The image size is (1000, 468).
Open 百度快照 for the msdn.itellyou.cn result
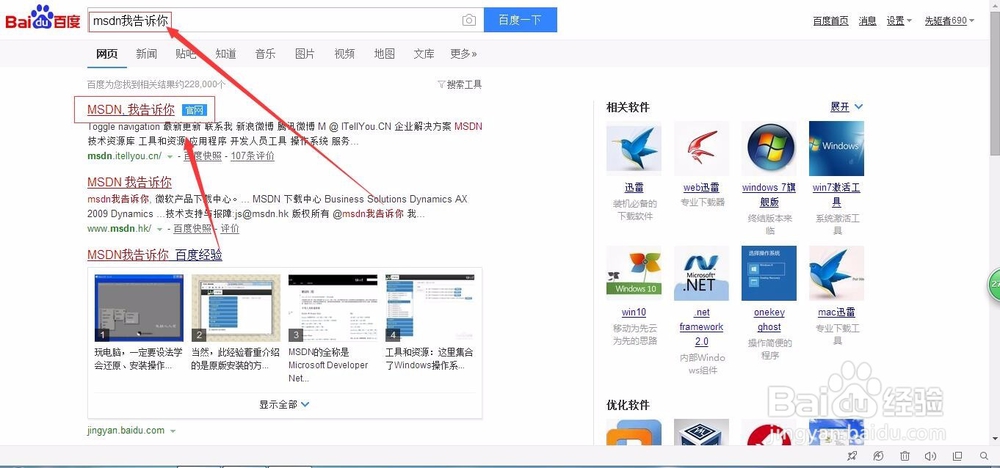tap(203, 156)
